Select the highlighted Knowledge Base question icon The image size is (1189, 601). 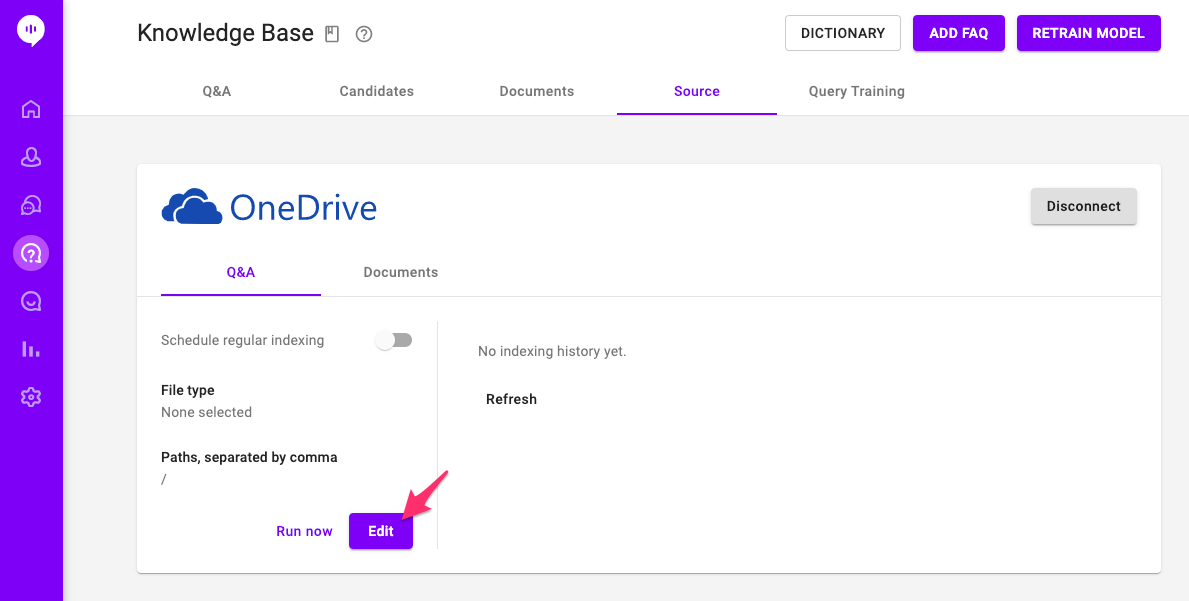coord(31,253)
